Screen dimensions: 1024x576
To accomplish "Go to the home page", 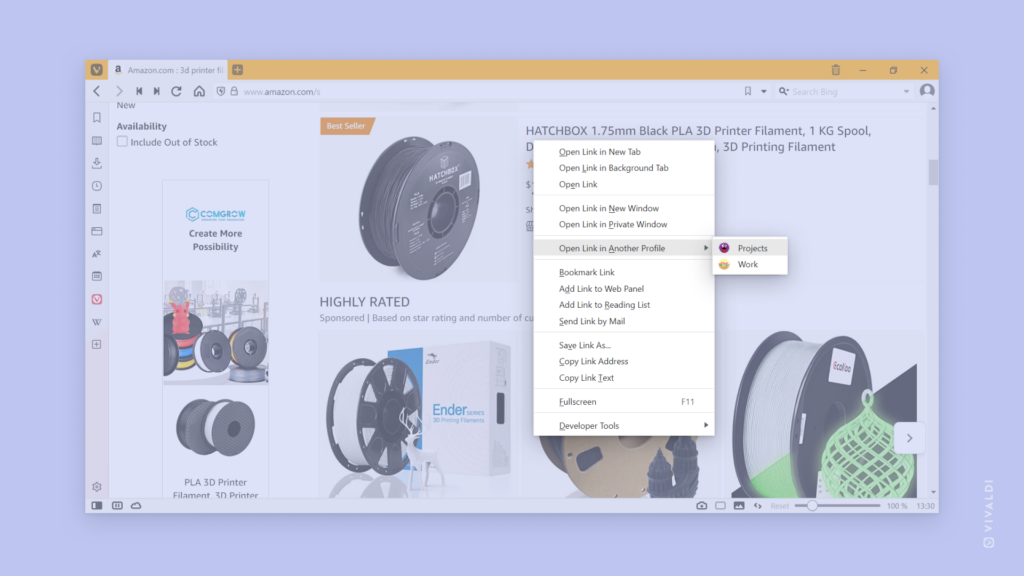I will pos(199,91).
